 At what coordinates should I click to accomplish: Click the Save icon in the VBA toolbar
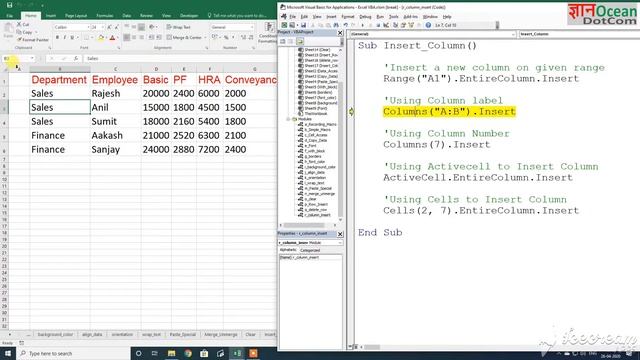[x=303, y=25]
